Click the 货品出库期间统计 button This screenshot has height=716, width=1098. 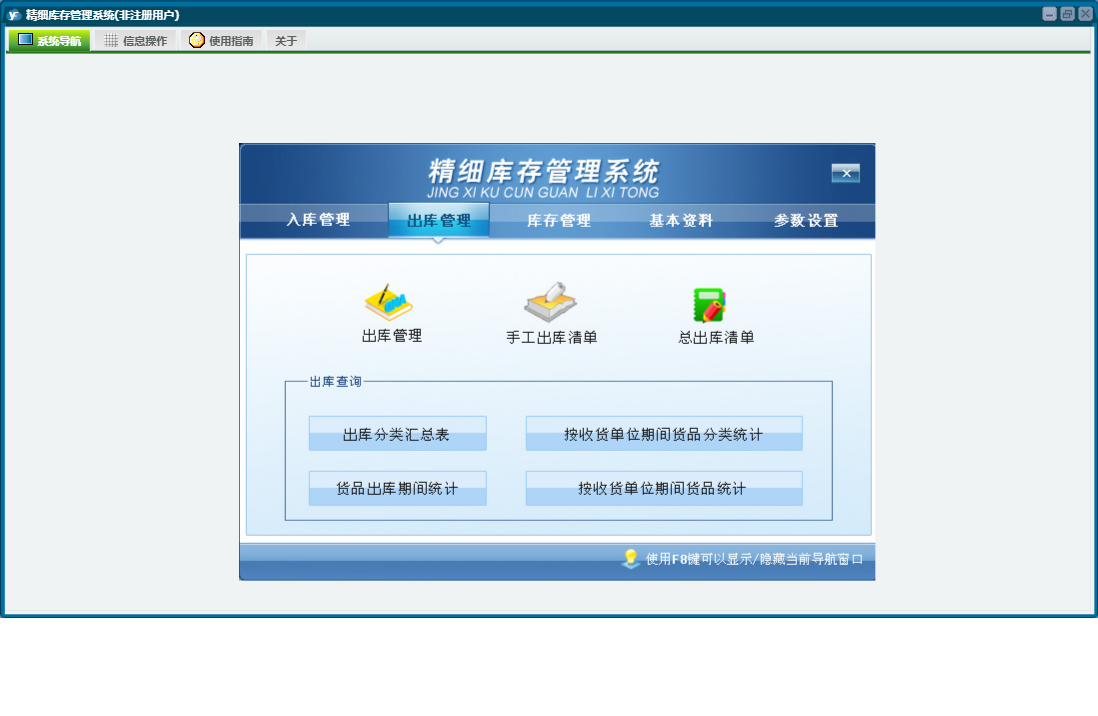tap(397, 488)
